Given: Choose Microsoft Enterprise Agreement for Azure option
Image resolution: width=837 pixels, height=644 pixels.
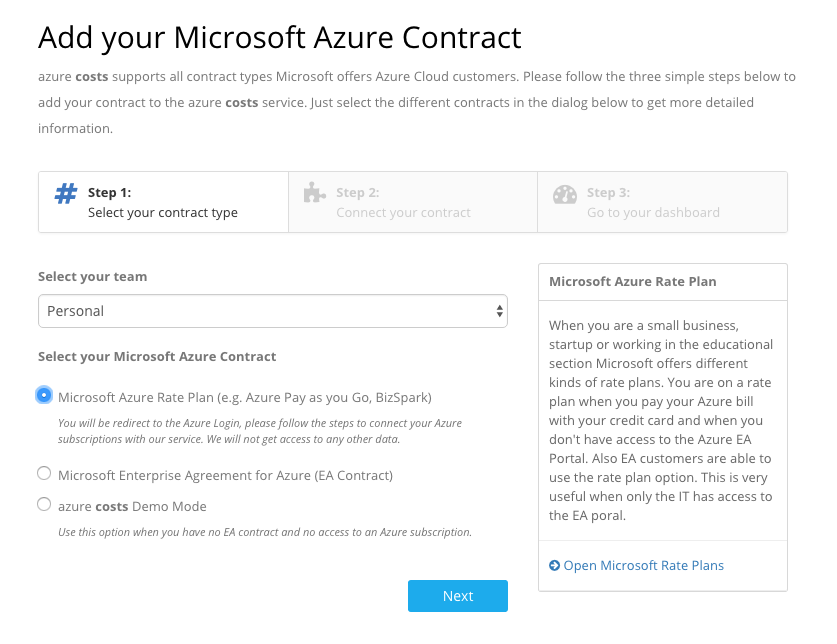Looking at the screenshot, I should click(x=44, y=472).
